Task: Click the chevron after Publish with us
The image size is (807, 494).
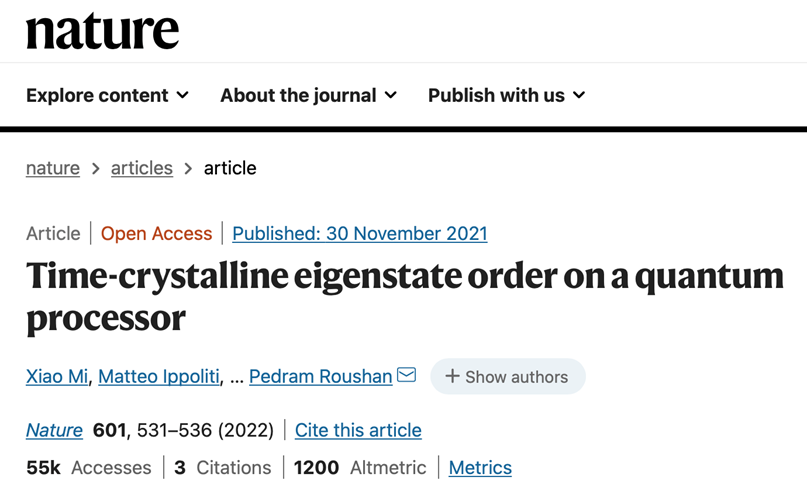Action: 579,95
